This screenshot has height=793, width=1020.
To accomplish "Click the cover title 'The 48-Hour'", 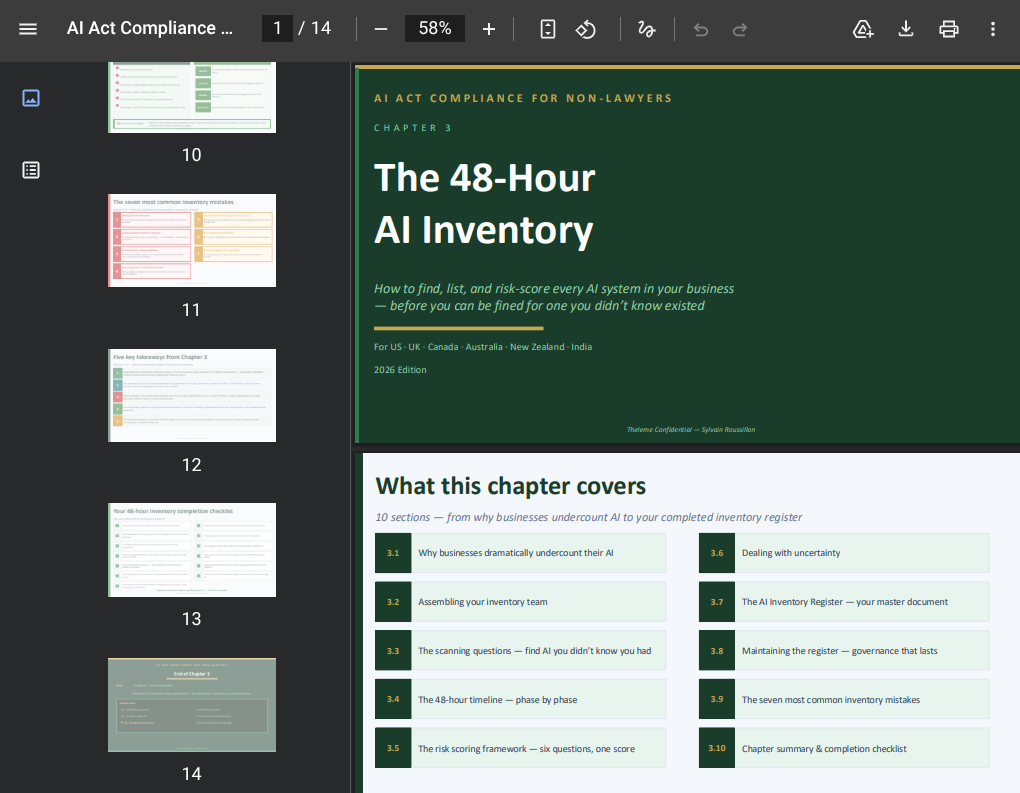I will coord(485,178).
